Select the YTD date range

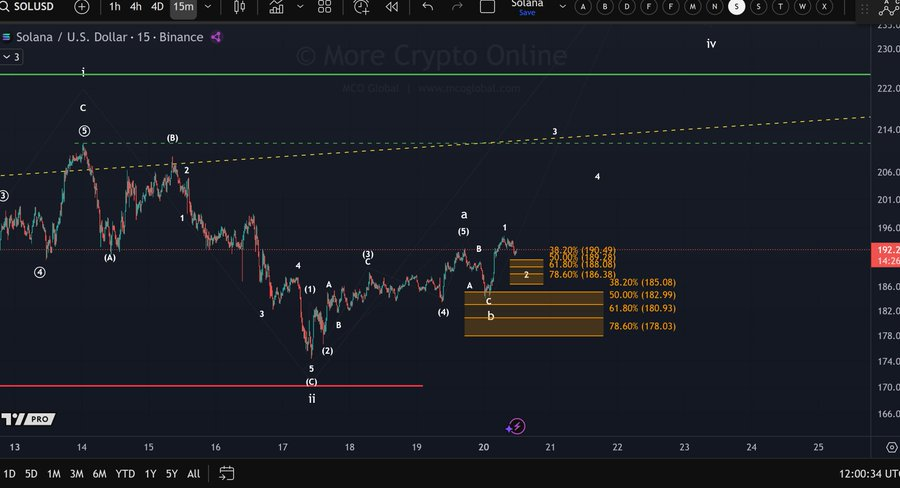click(125, 473)
